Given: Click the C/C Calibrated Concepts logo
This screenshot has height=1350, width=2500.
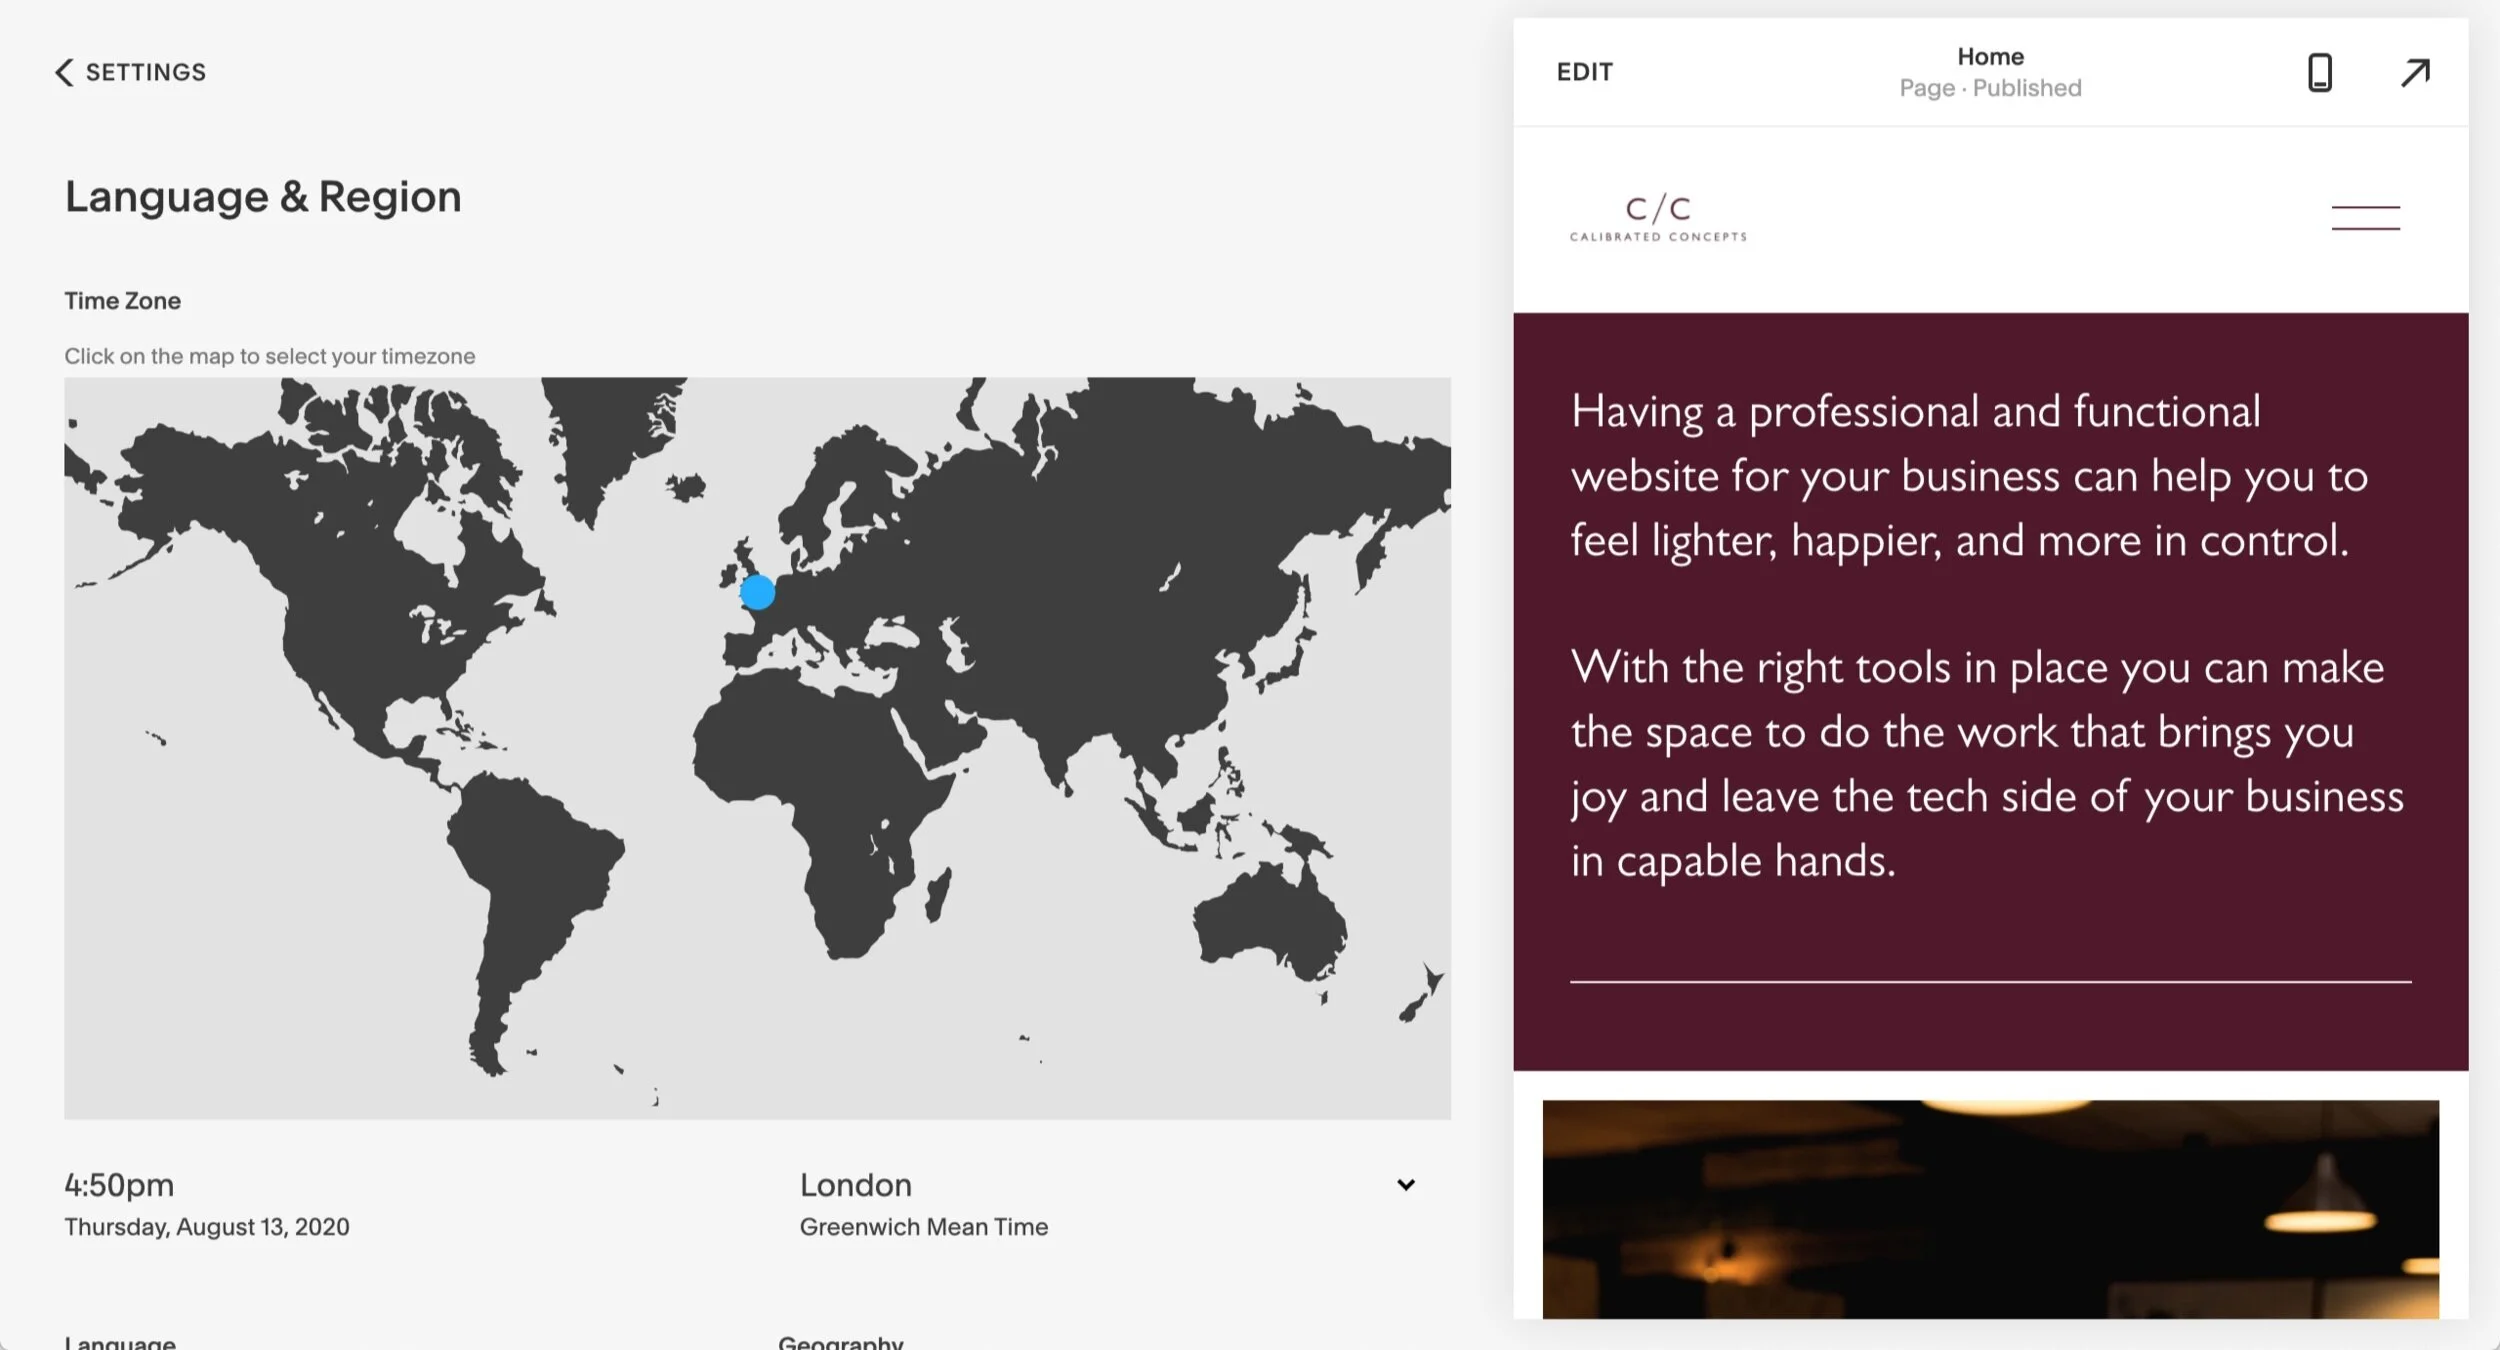Looking at the screenshot, I should (1658, 218).
